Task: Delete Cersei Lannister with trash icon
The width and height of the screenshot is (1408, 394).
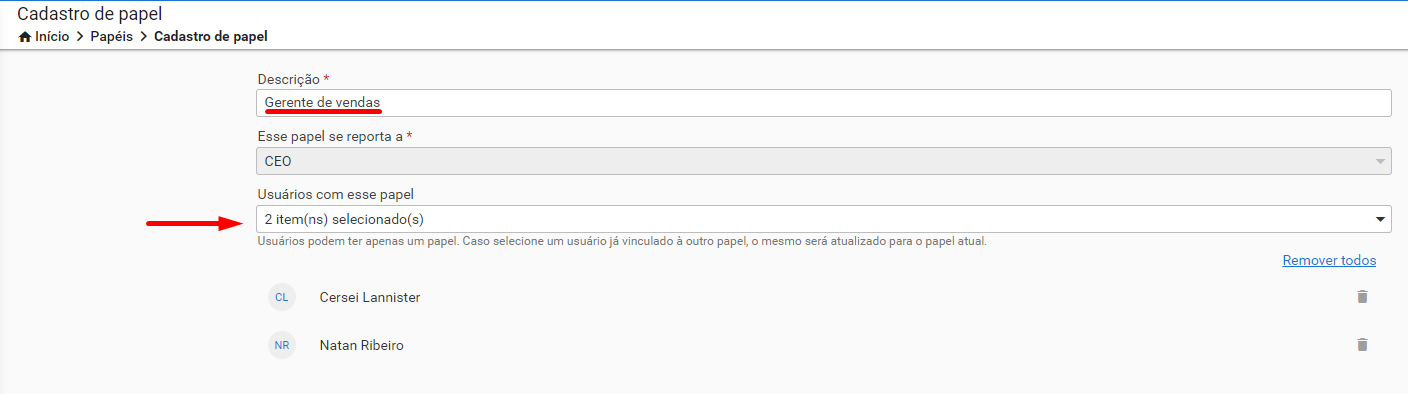Action: coord(1361,297)
